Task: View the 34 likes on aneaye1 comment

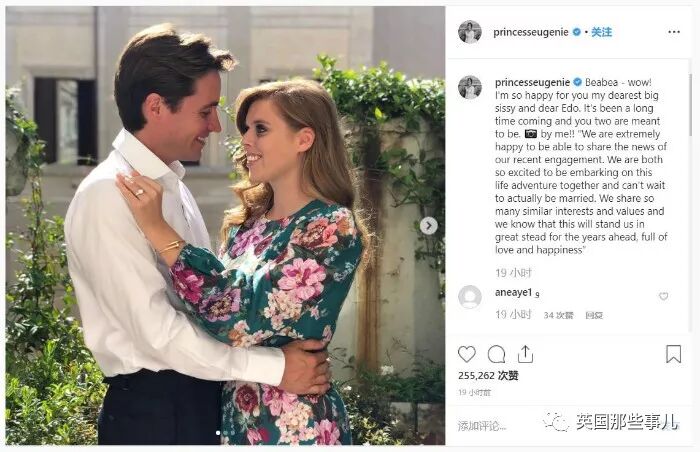Action: (x=558, y=315)
